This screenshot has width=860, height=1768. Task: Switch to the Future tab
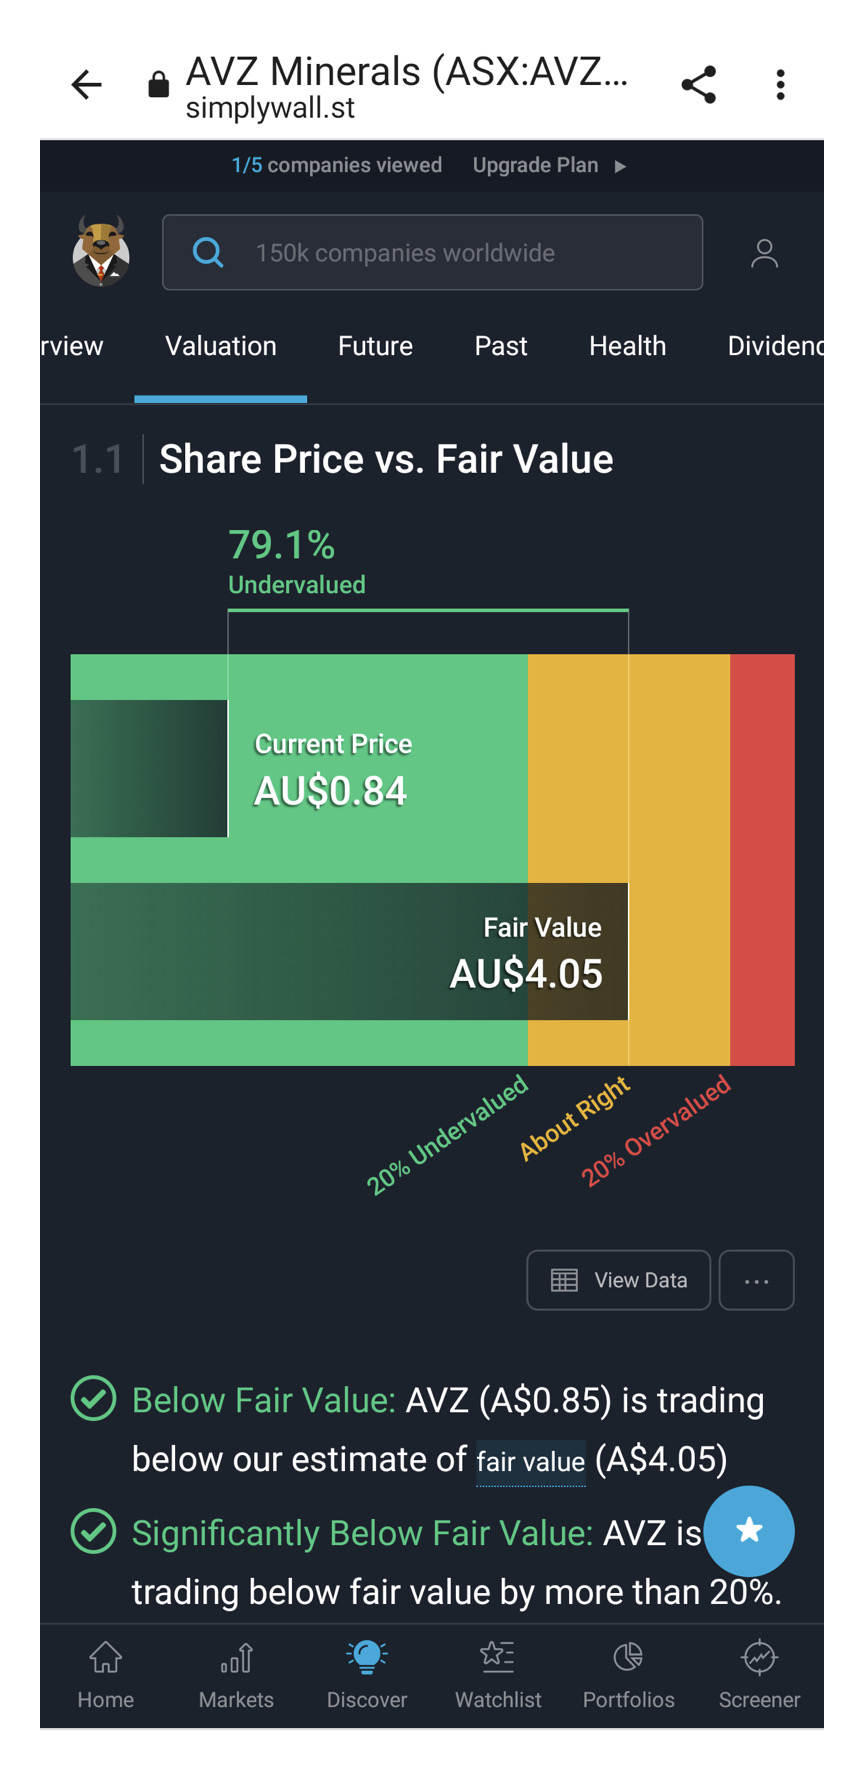(x=375, y=346)
